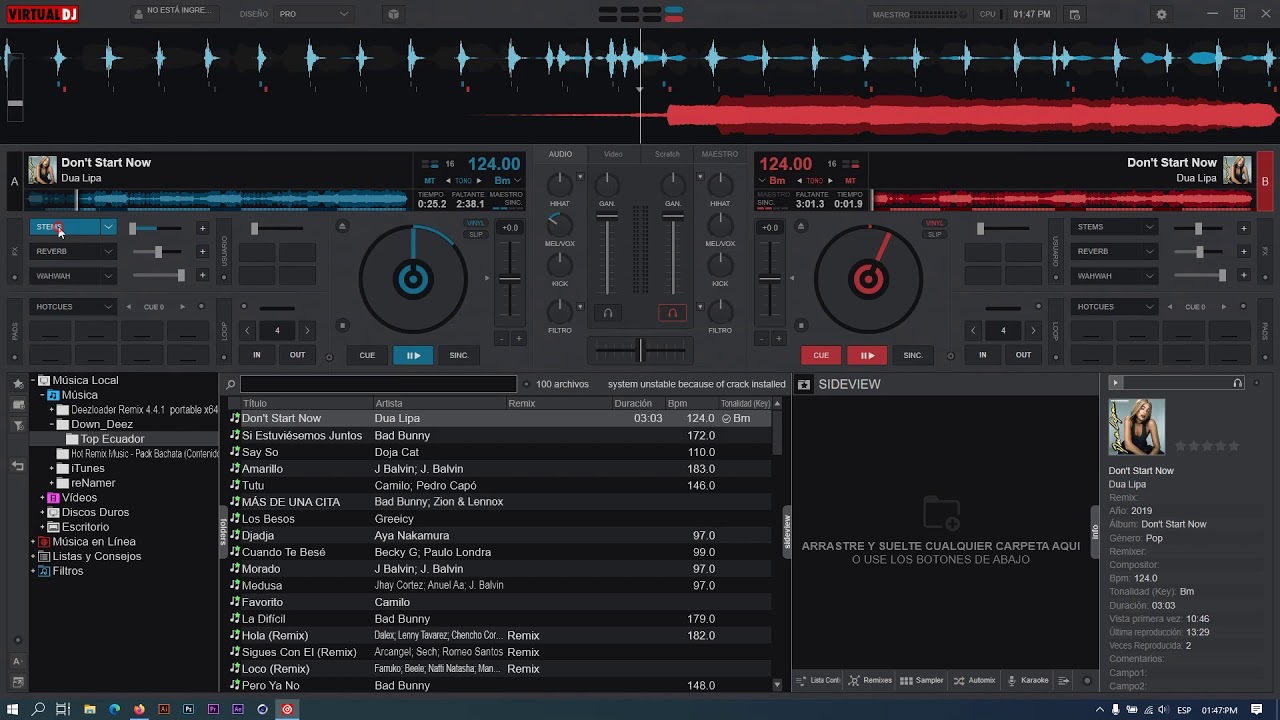
Task: Toggle VINYL mode on deck A
Action: point(476,223)
